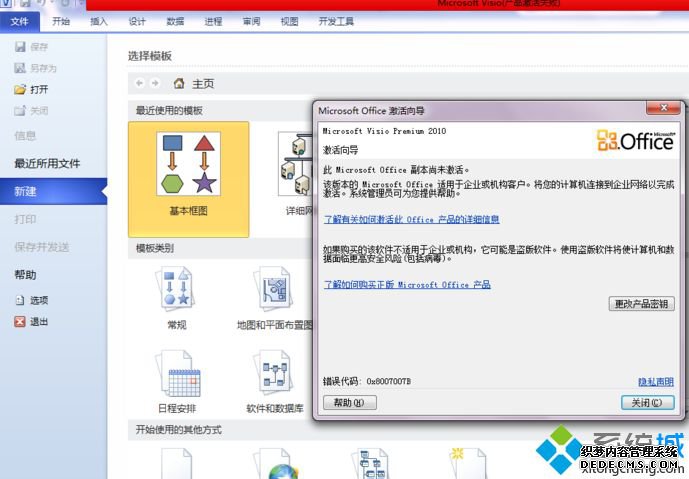The width and height of the screenshot is (689, 479).
Task: Click the Office logo in dialog
Action: 635,141
